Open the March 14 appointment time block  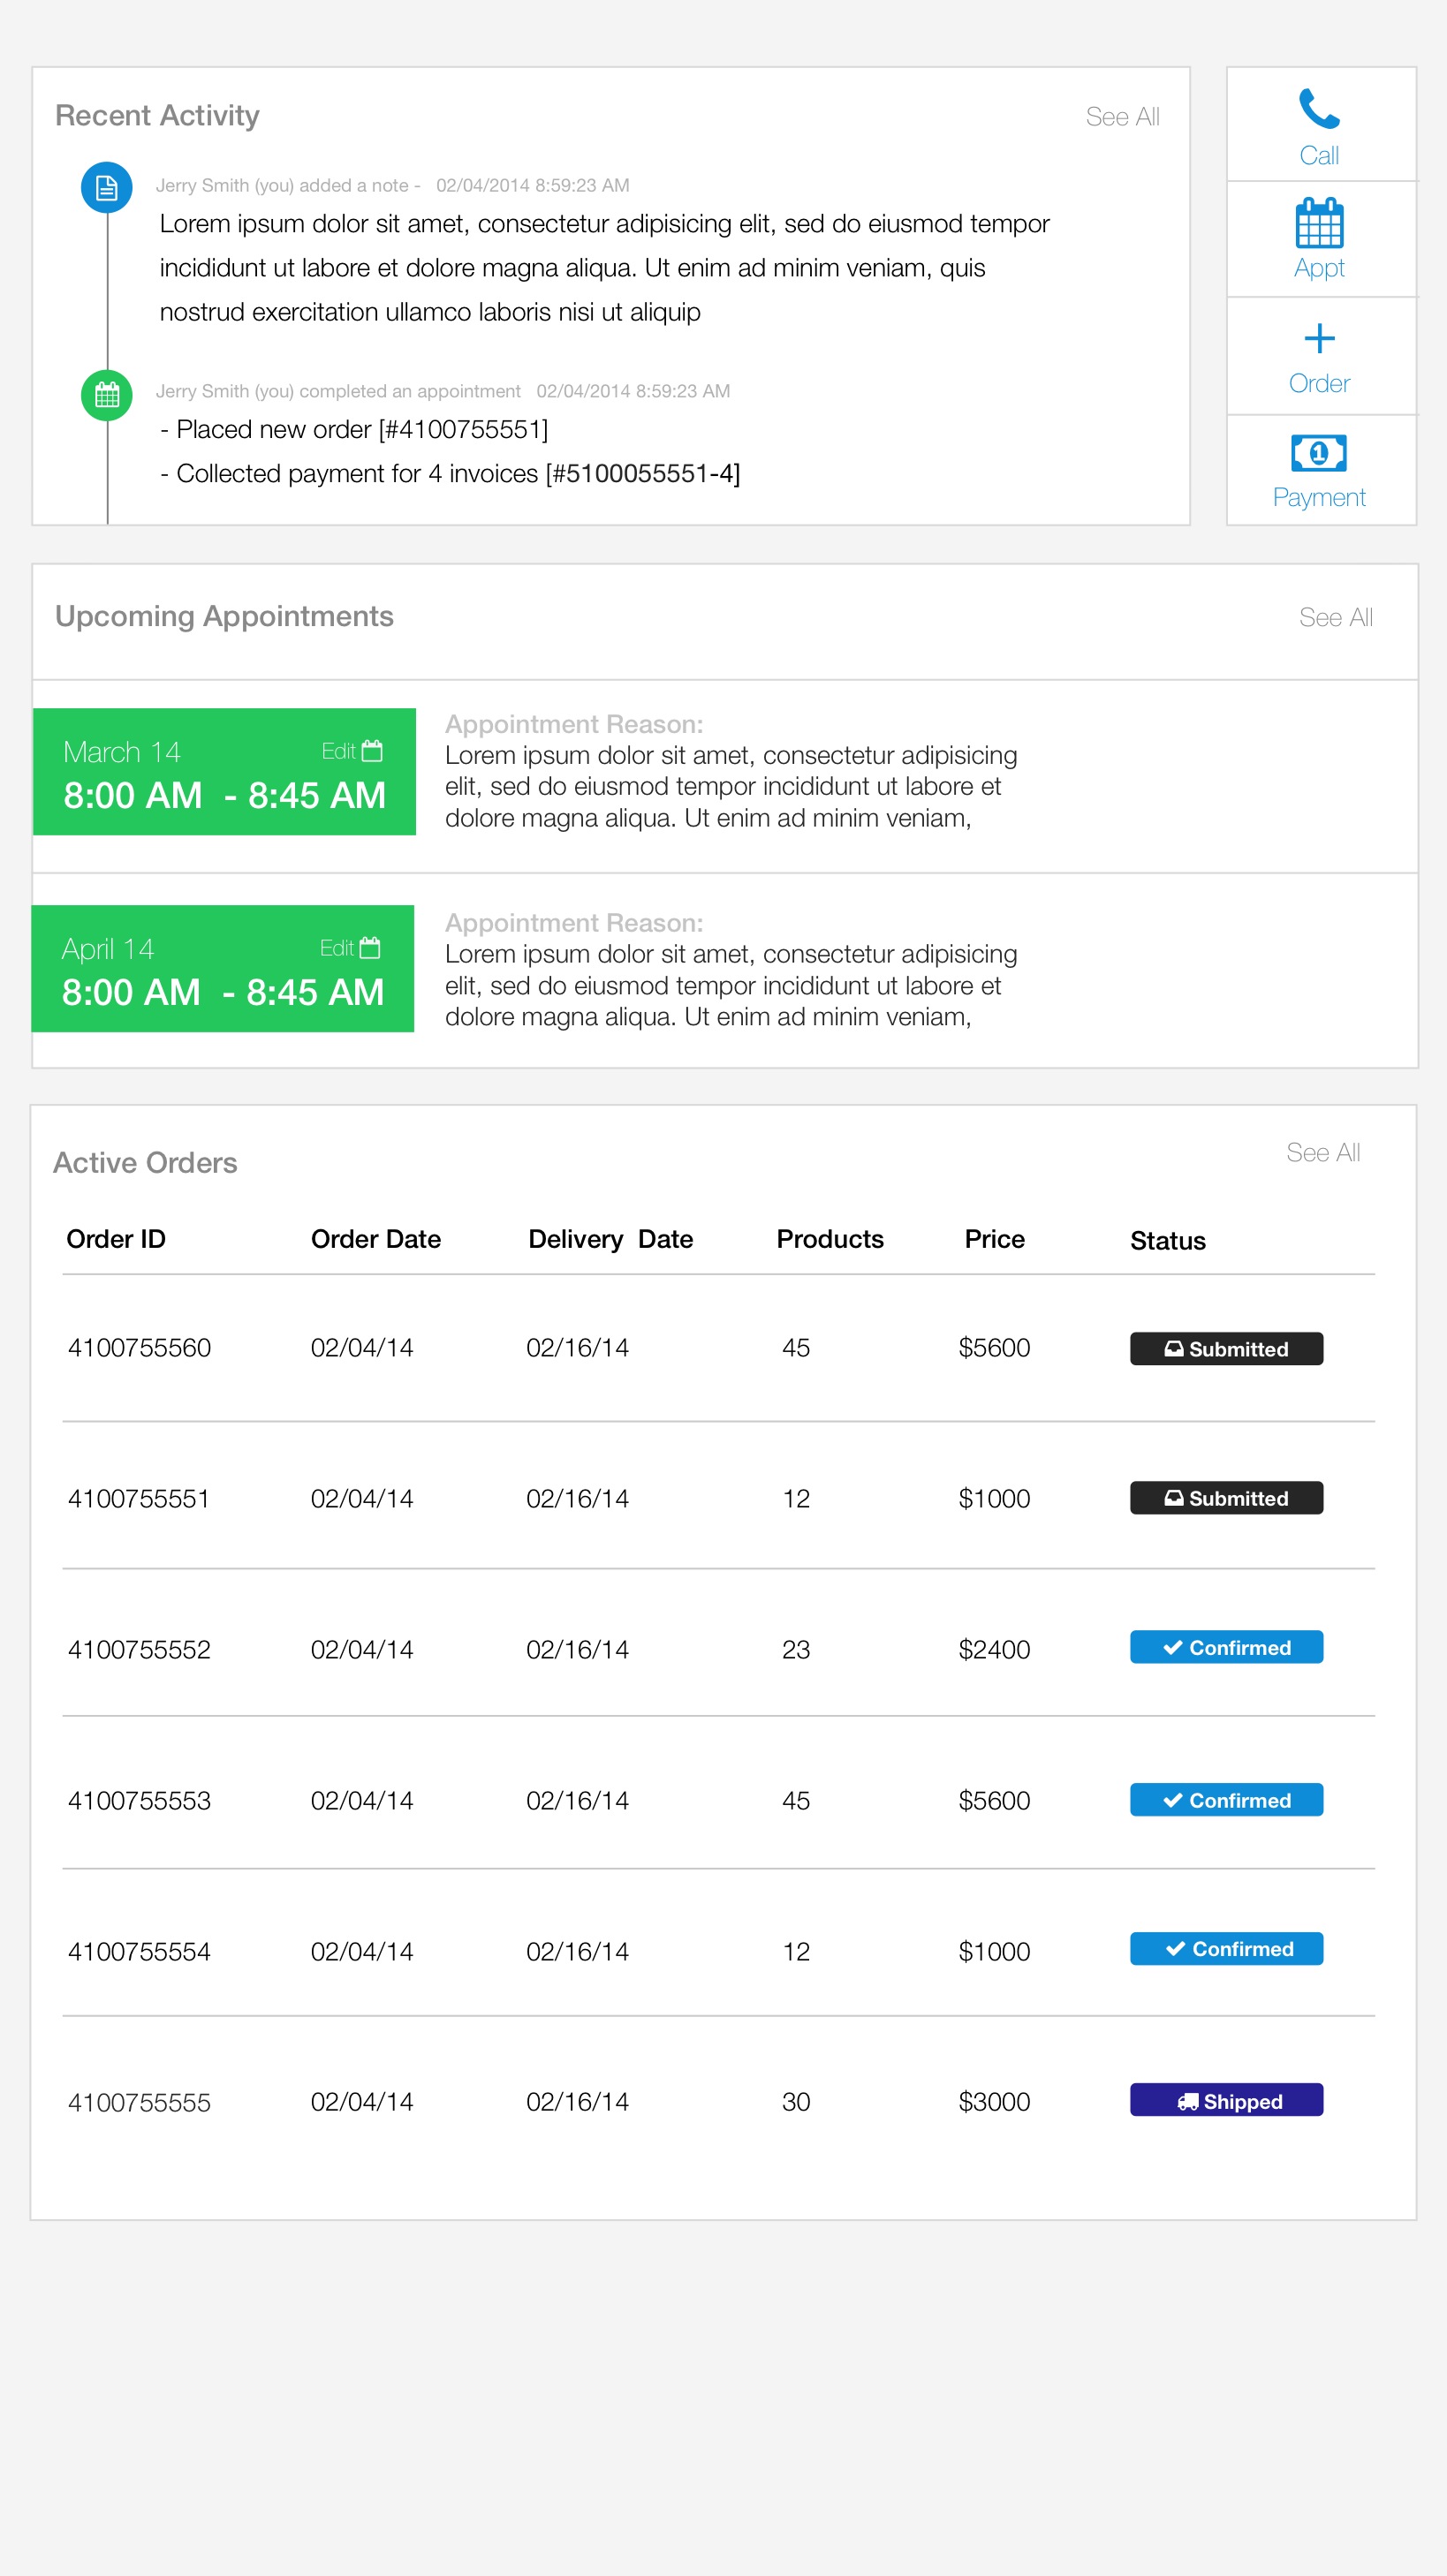coord(224,772)
